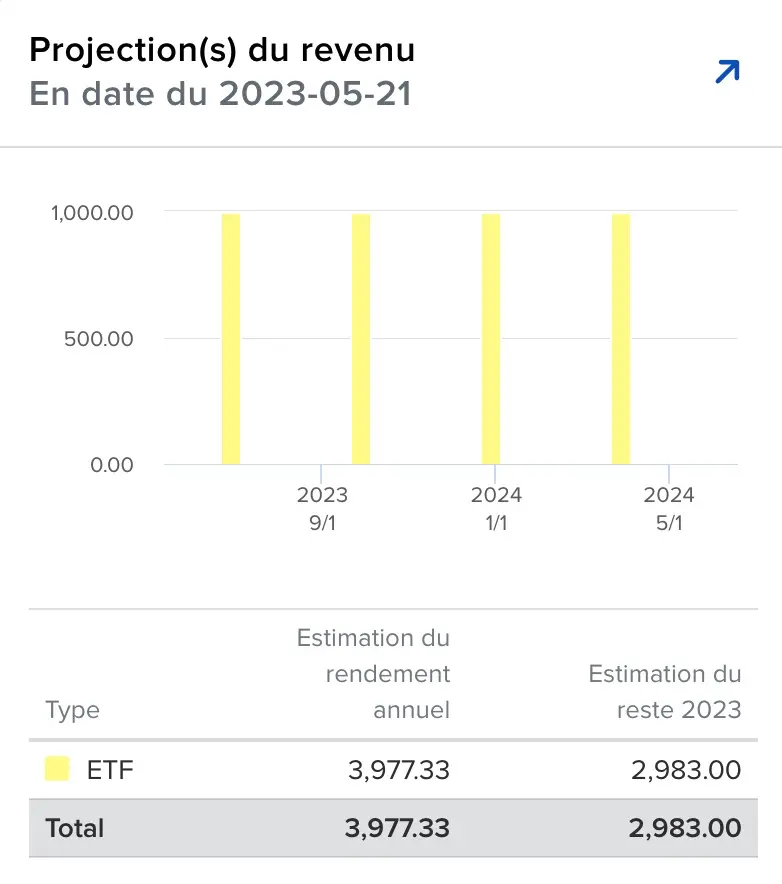Click the Projection(s) du revenu title

[x=222, y=50]
